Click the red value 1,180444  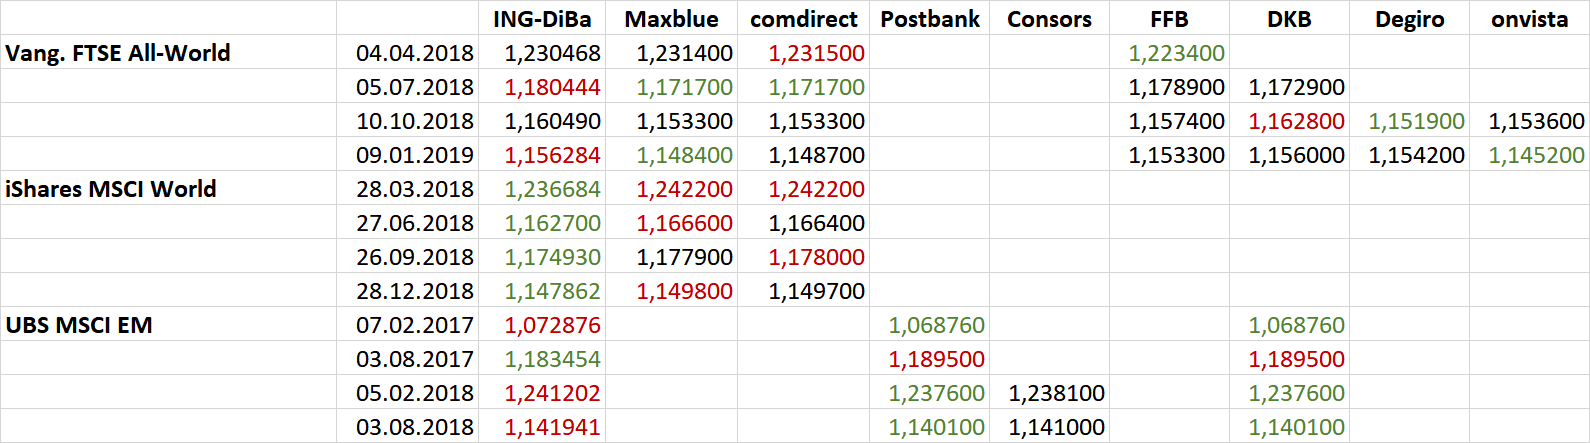[x=552, y=87]
